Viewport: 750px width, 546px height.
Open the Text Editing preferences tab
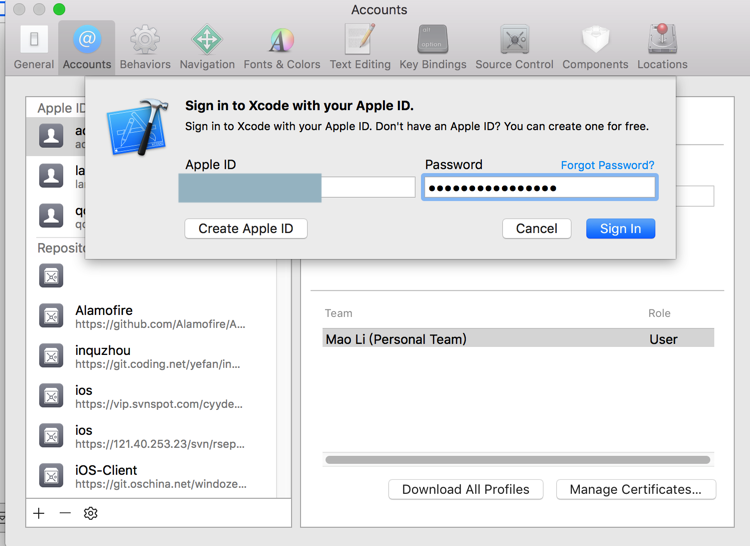360,48
